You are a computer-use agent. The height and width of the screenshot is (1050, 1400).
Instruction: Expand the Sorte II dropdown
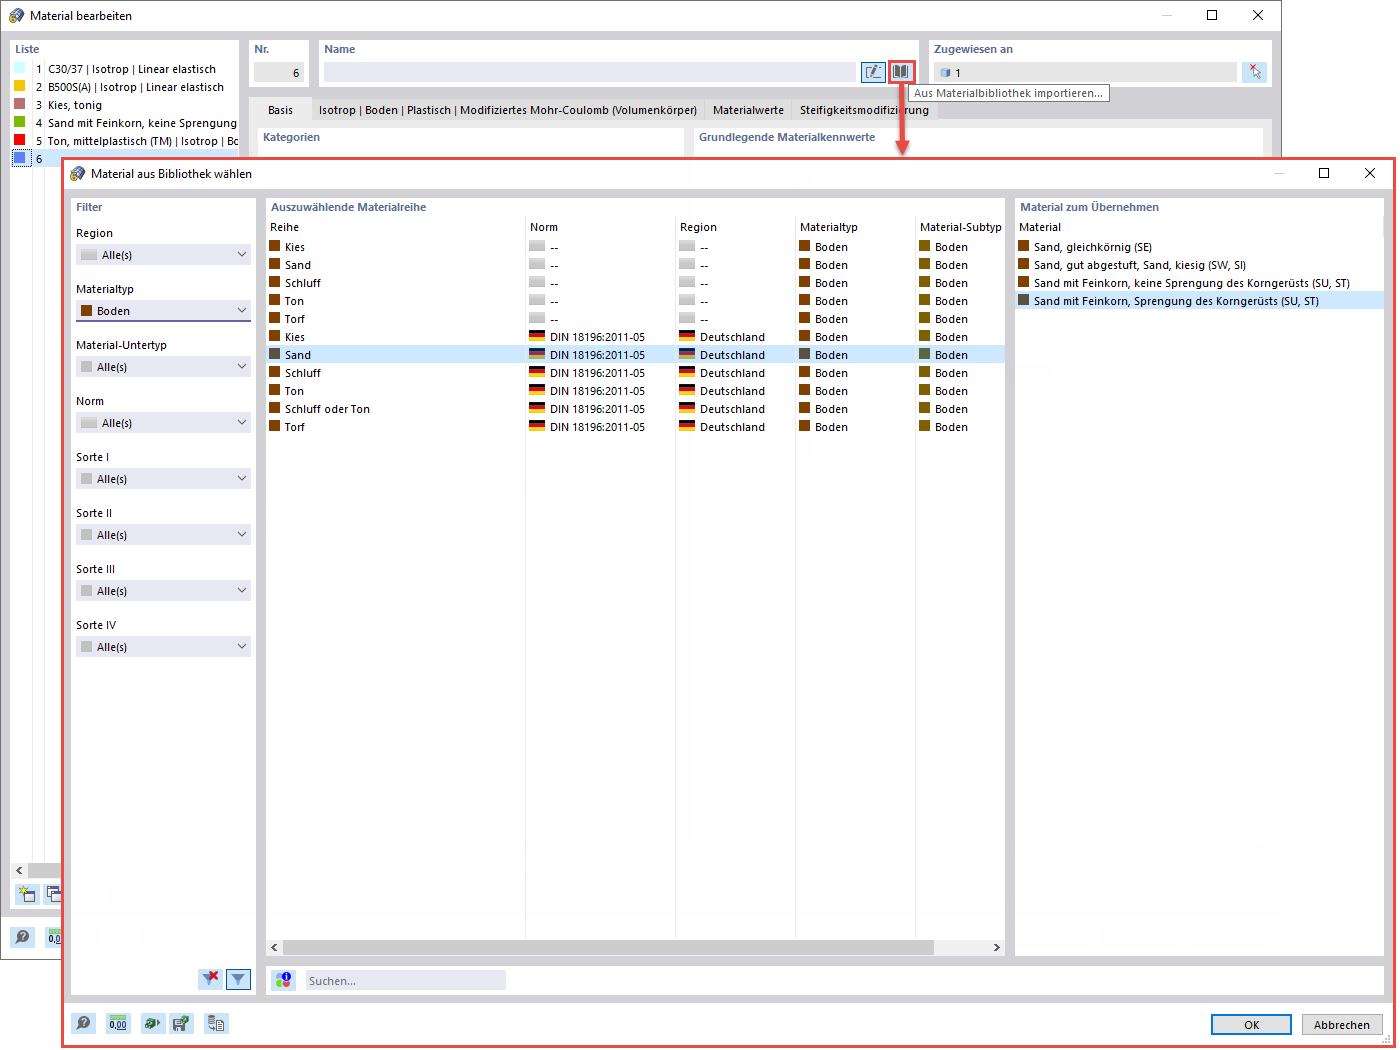163,535
